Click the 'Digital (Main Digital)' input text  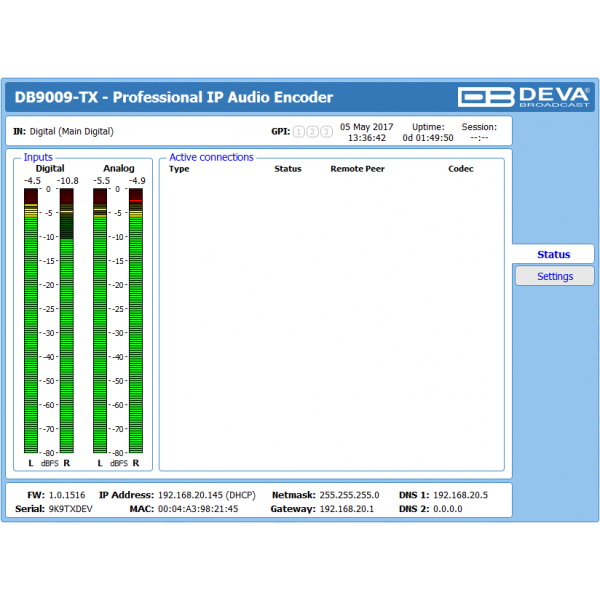72,132
